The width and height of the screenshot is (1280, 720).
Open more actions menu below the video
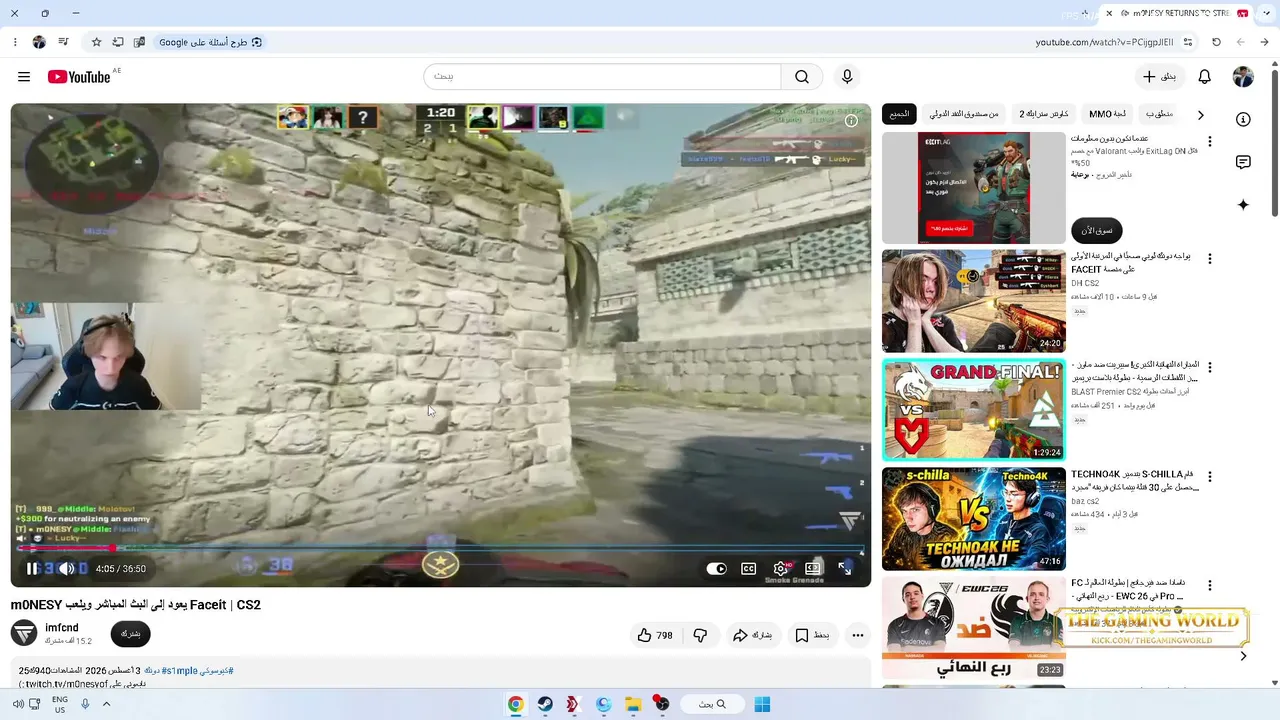point(858,635)
